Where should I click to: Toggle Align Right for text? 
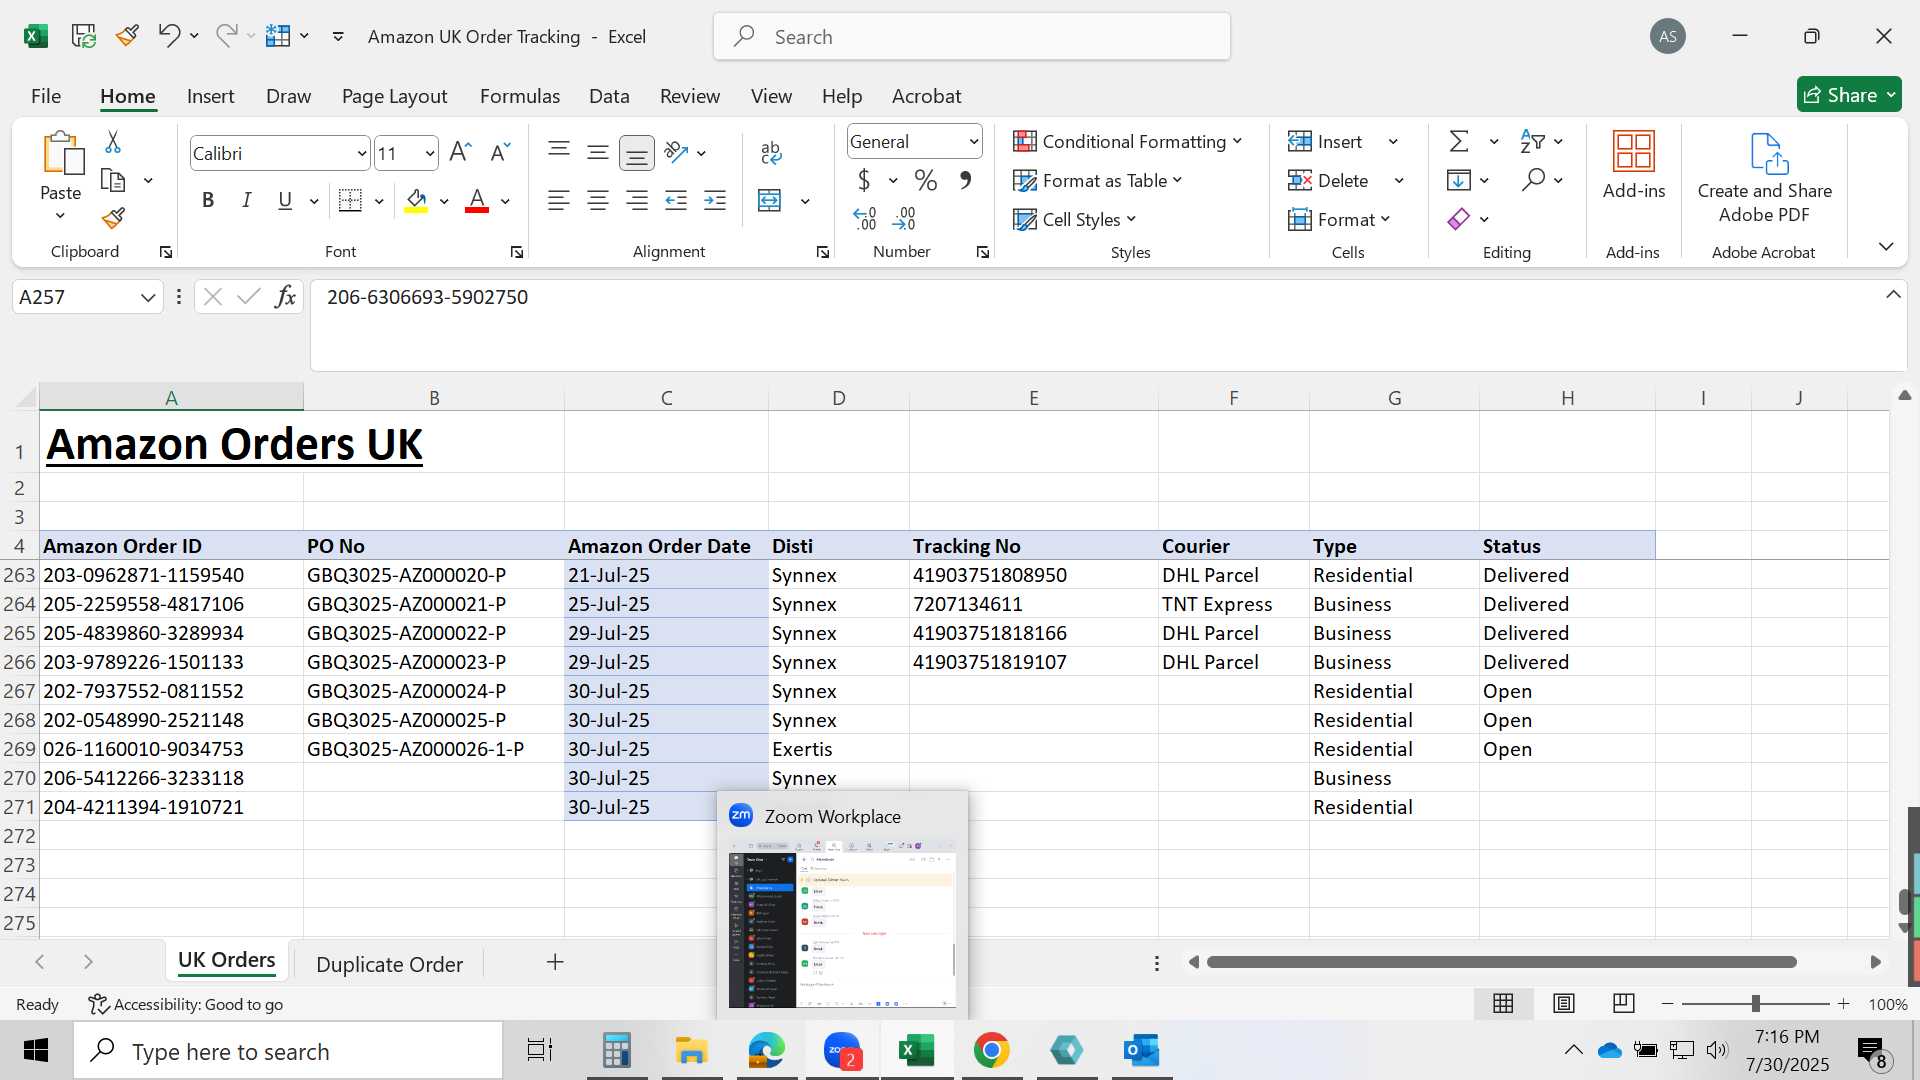[x=637, y=201]
